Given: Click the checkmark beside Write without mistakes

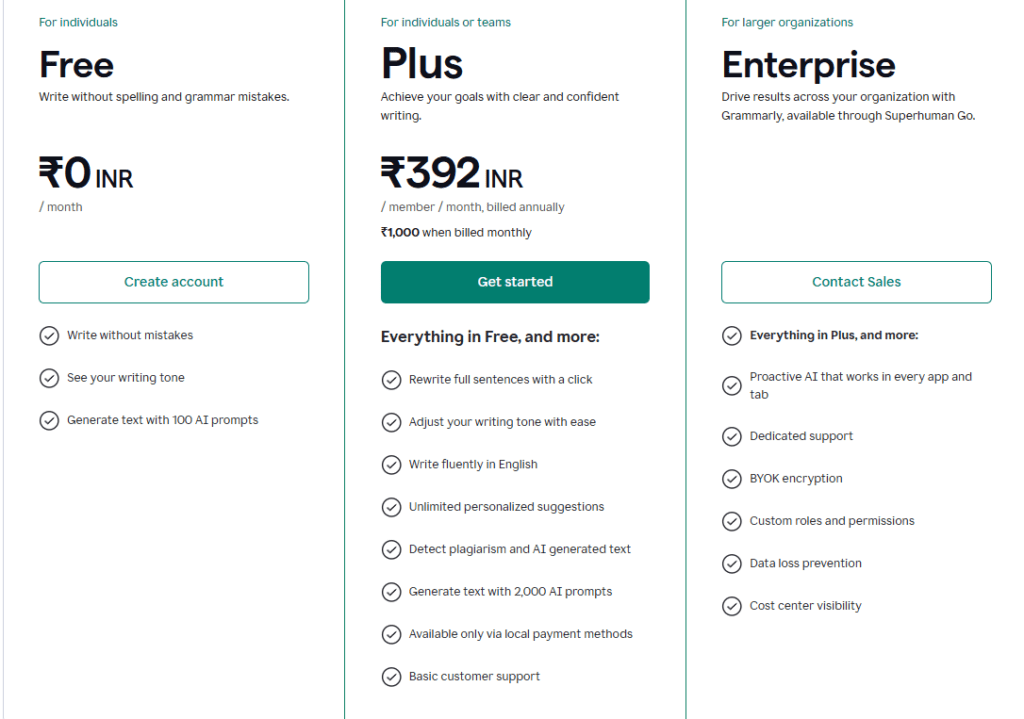Looking at the screenshot, I should [50, 335].
